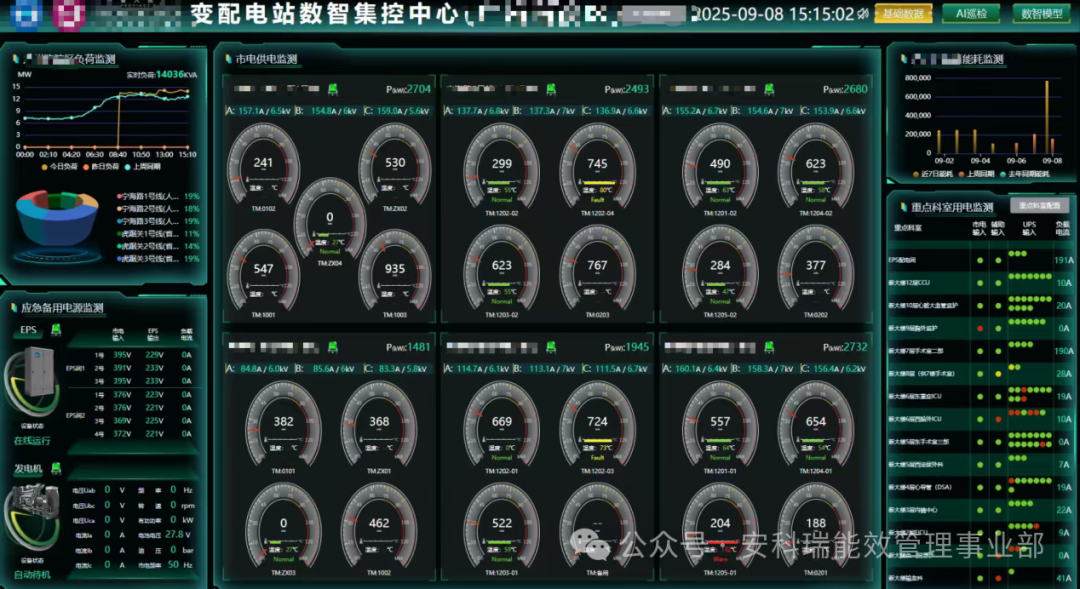The height and width of the screenshot is (589, 1080).
Task: Open the 数智模型 tab
Action: (x=1038, y=14)
